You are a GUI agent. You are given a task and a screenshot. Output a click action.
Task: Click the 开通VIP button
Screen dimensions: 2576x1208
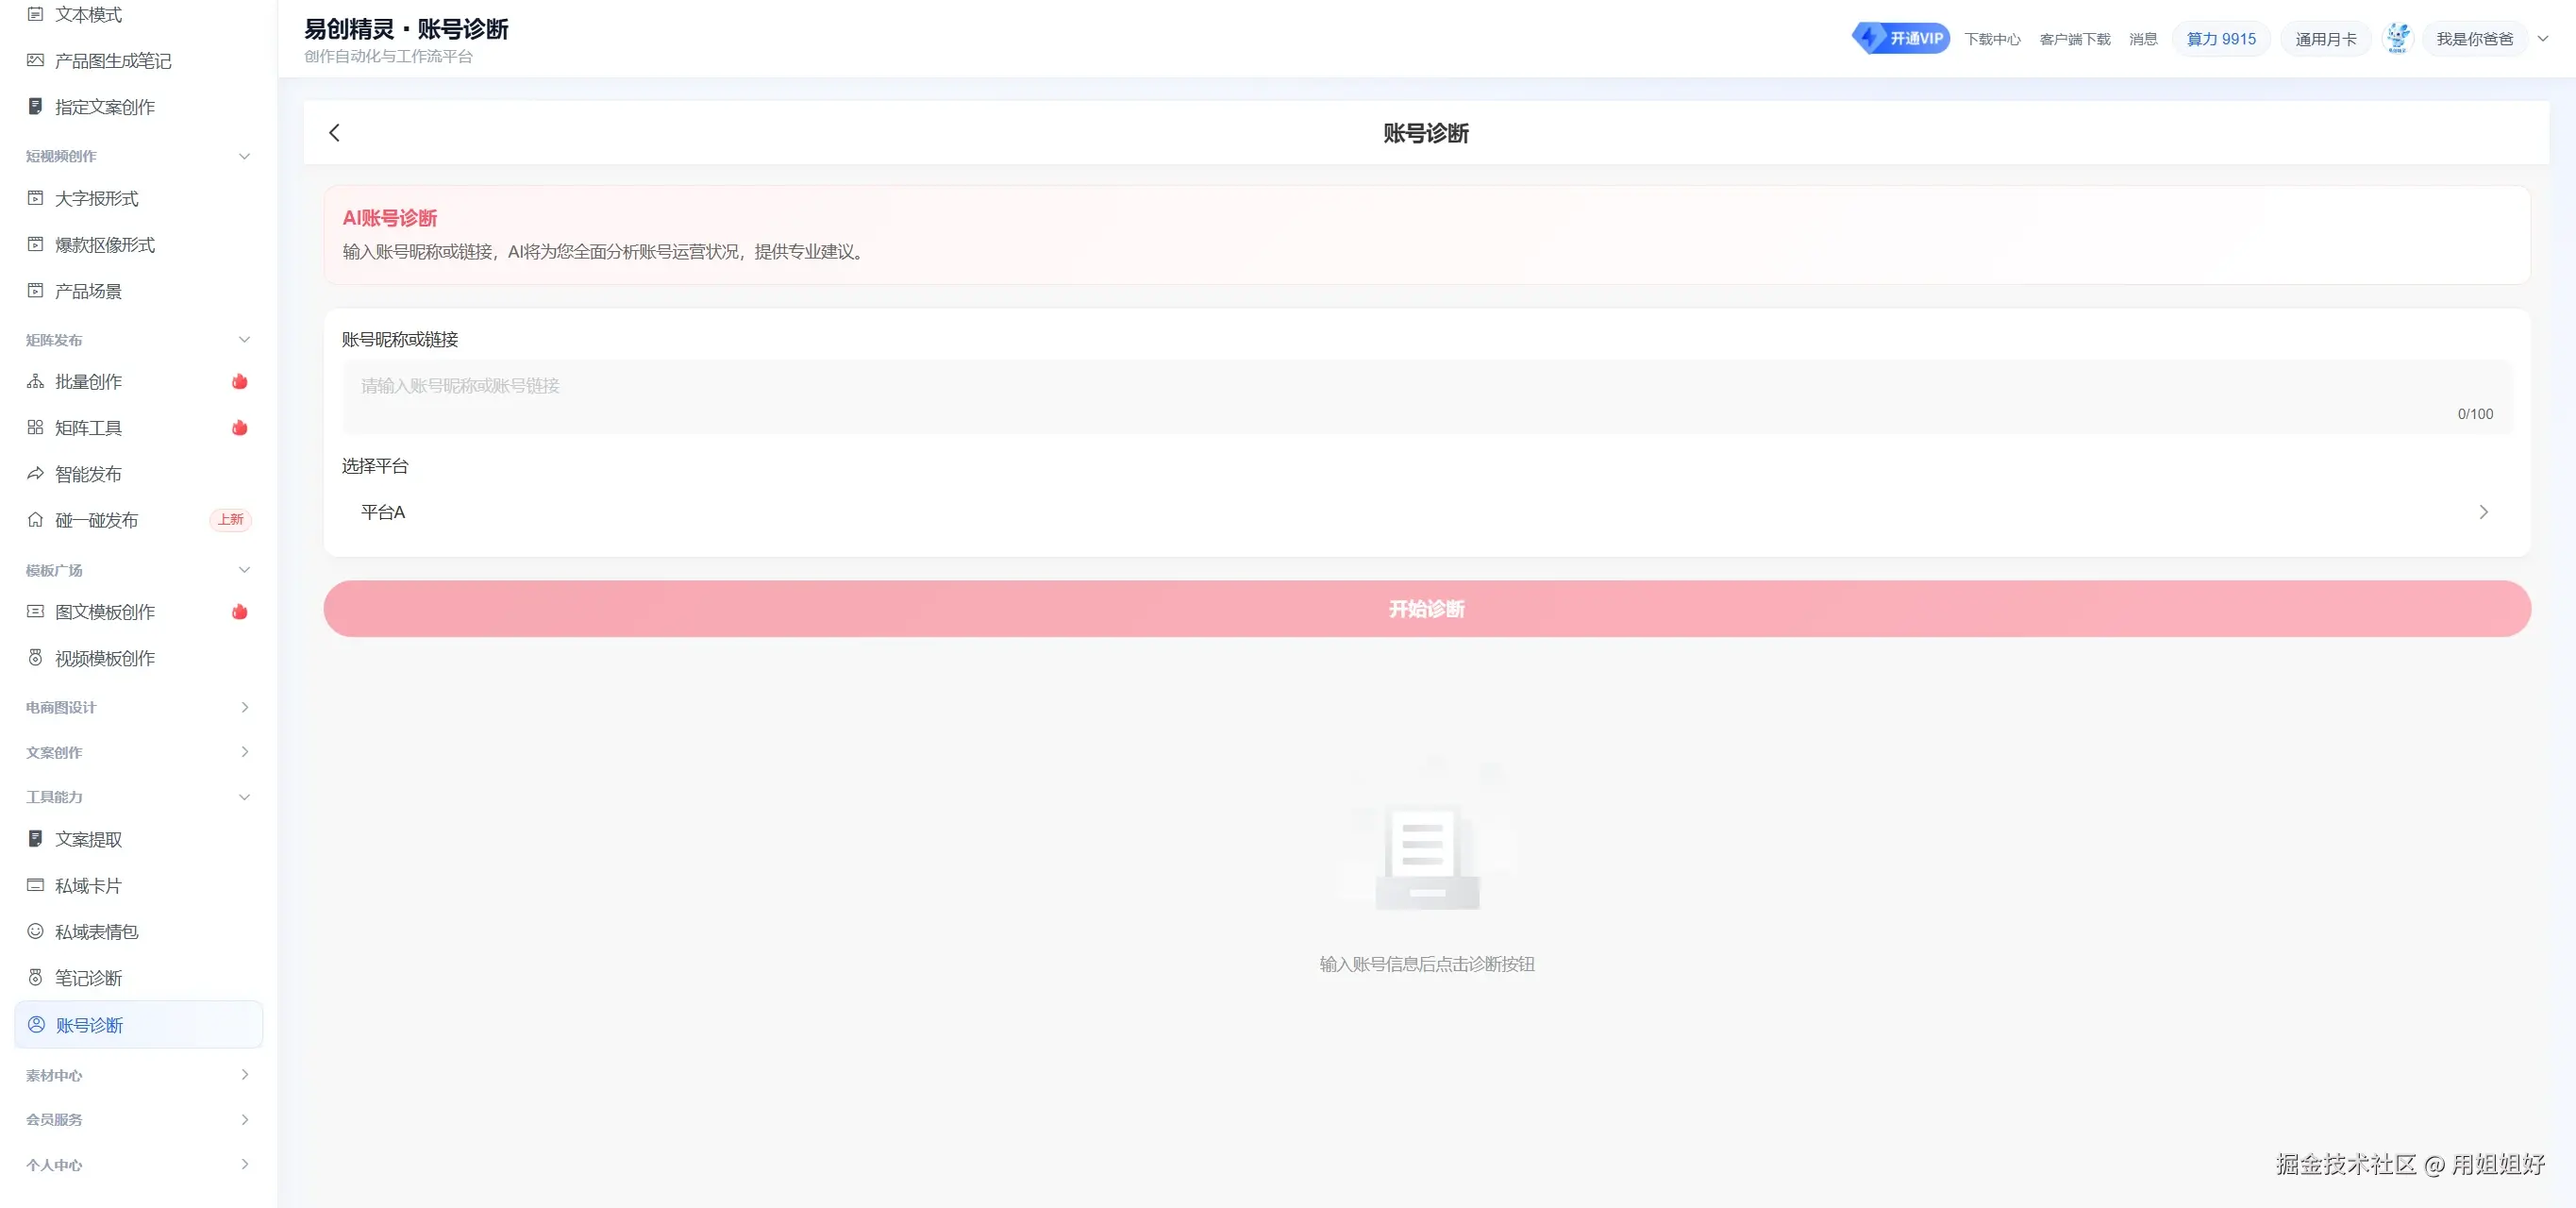pyautogui.click(x=1901, y=37)
